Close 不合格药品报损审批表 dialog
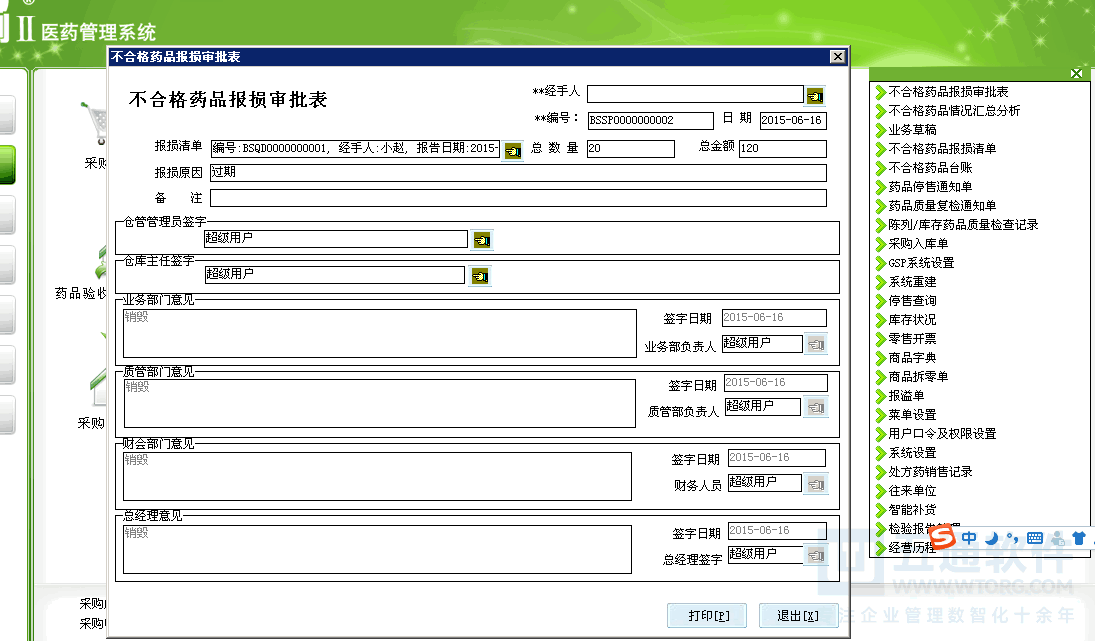The height and width of the screenshot is (641, 1095). [x=838, y=57]
